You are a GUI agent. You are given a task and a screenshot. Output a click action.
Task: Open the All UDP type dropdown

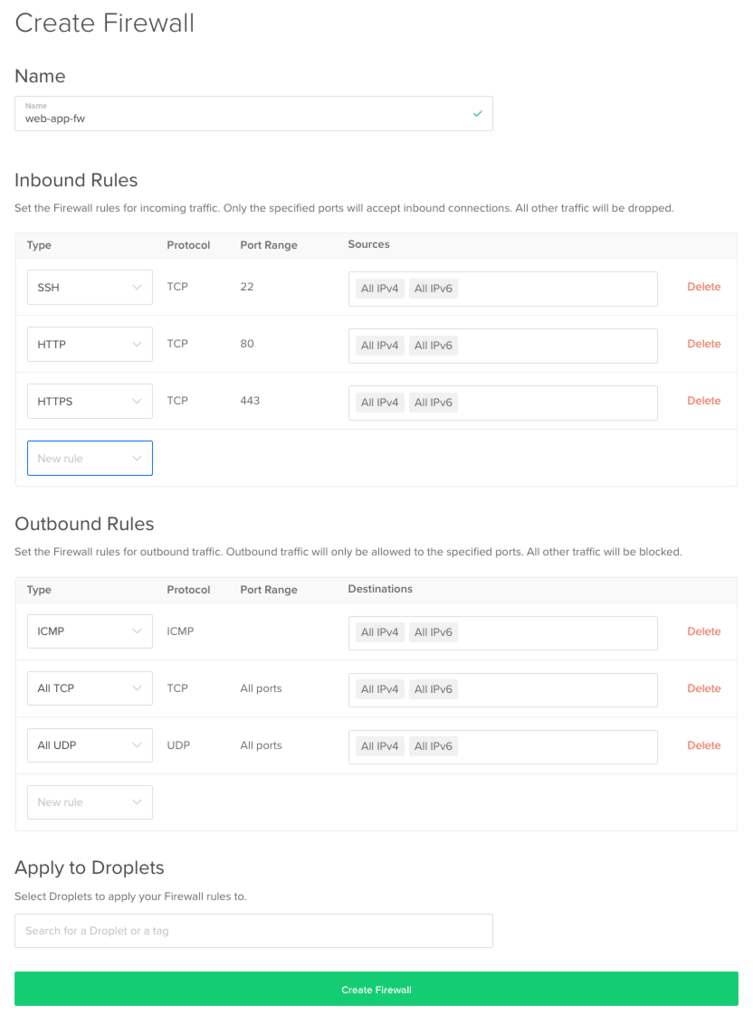click(89, 746)
